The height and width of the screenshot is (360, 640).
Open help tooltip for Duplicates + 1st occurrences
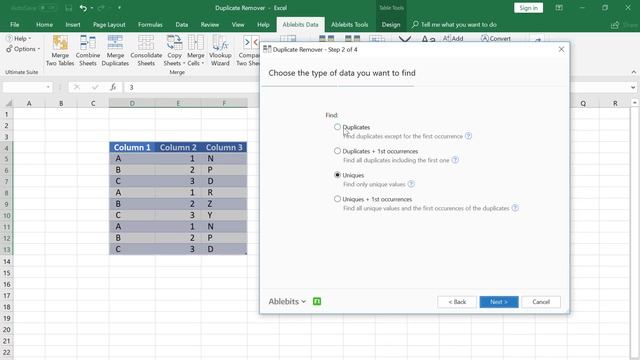[x=455, y=160]
